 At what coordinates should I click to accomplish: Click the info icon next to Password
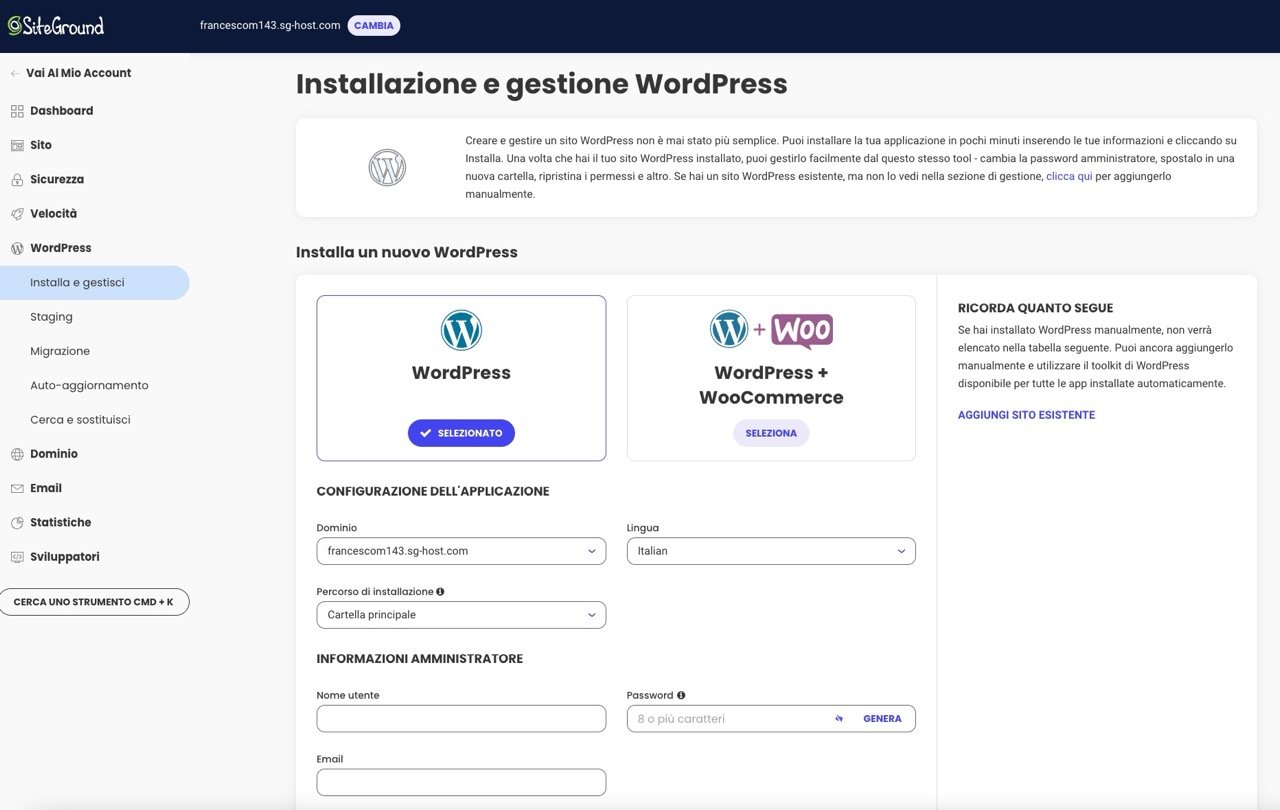681,695
